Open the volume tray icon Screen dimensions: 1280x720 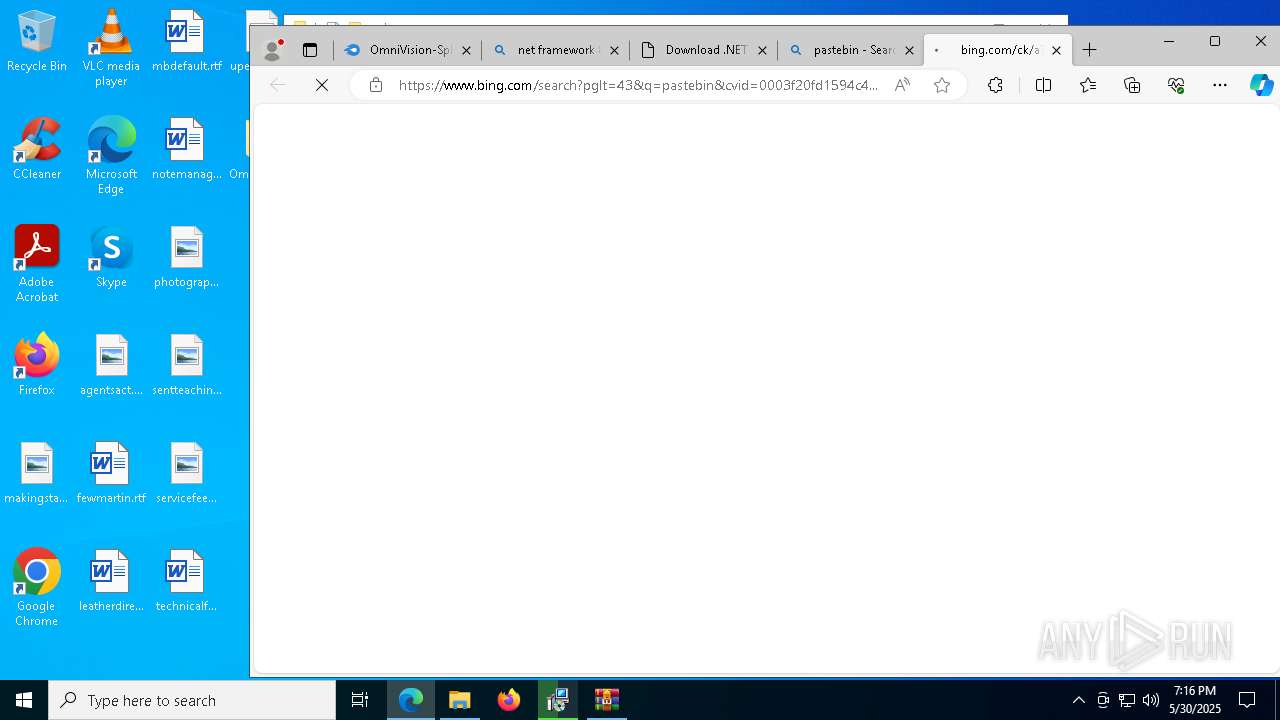click(x=1151, y=700)
